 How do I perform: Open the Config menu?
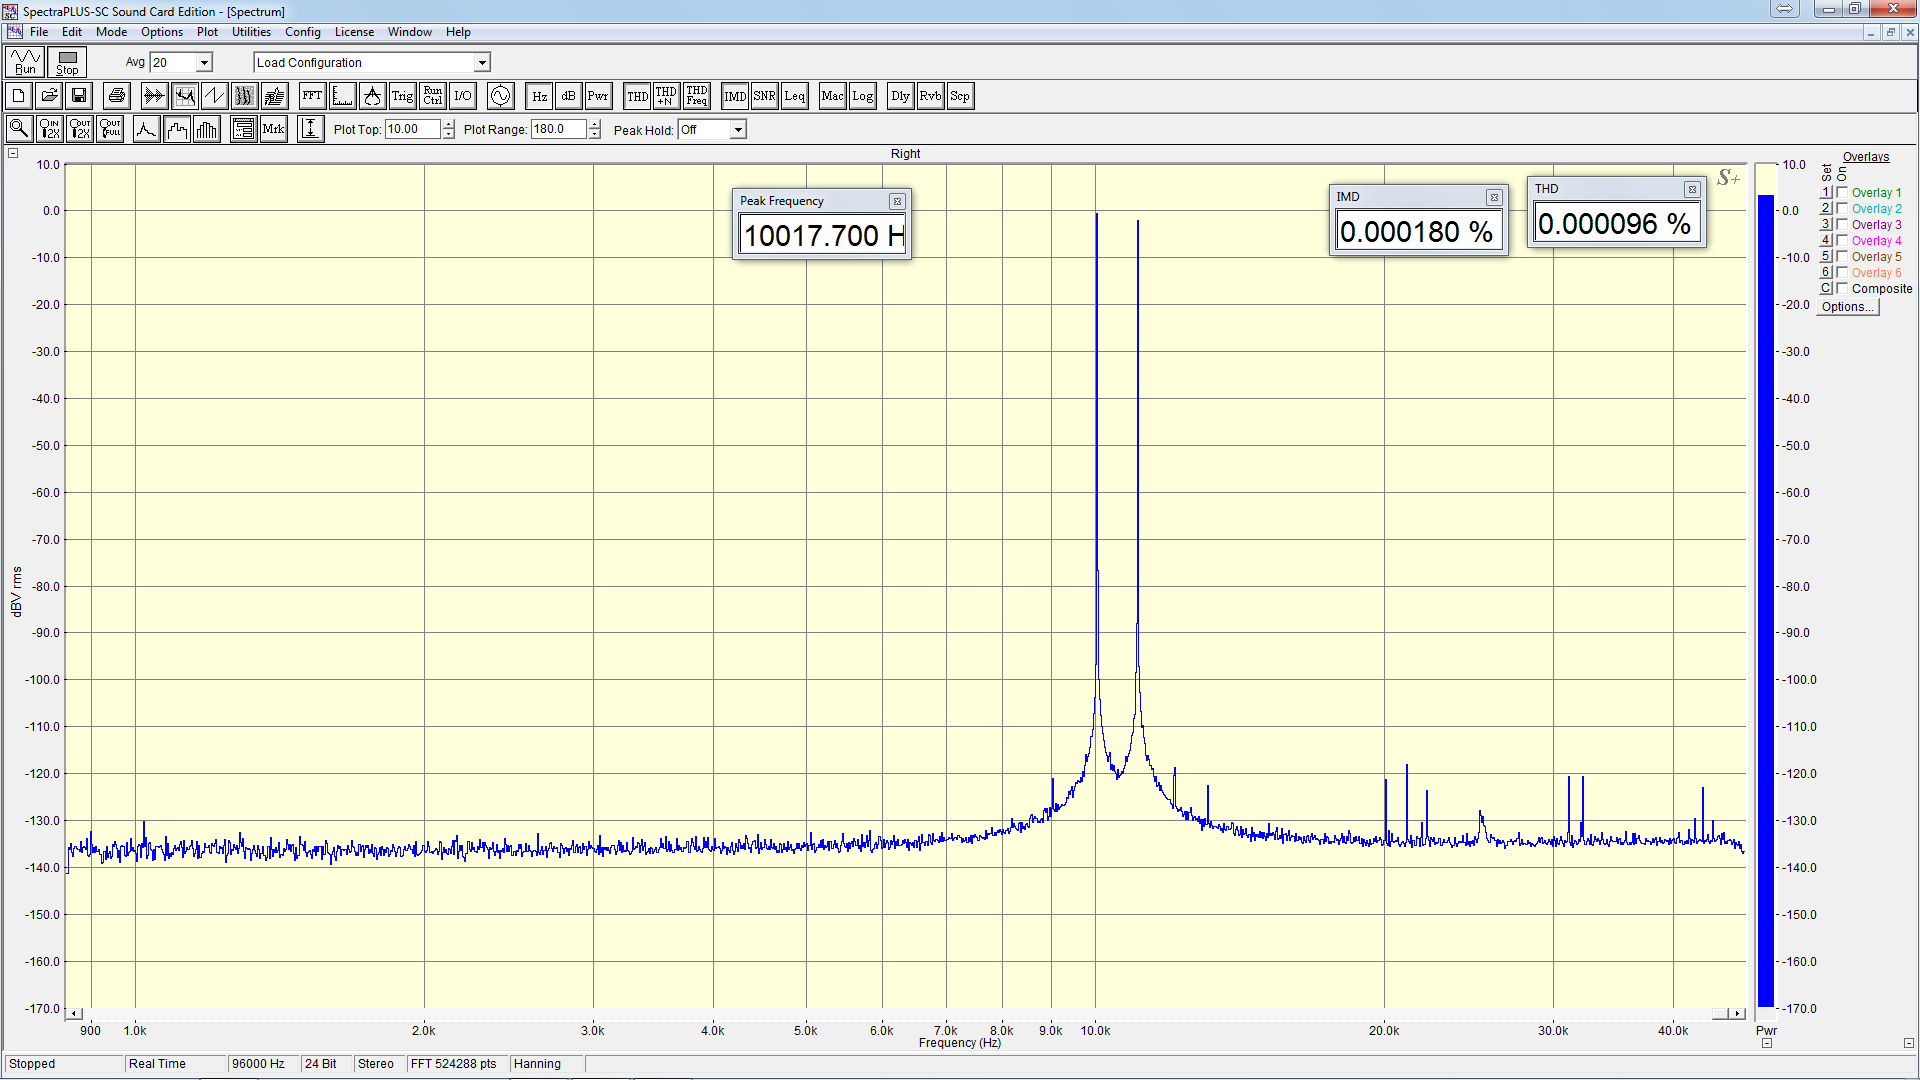coord(302,32)
